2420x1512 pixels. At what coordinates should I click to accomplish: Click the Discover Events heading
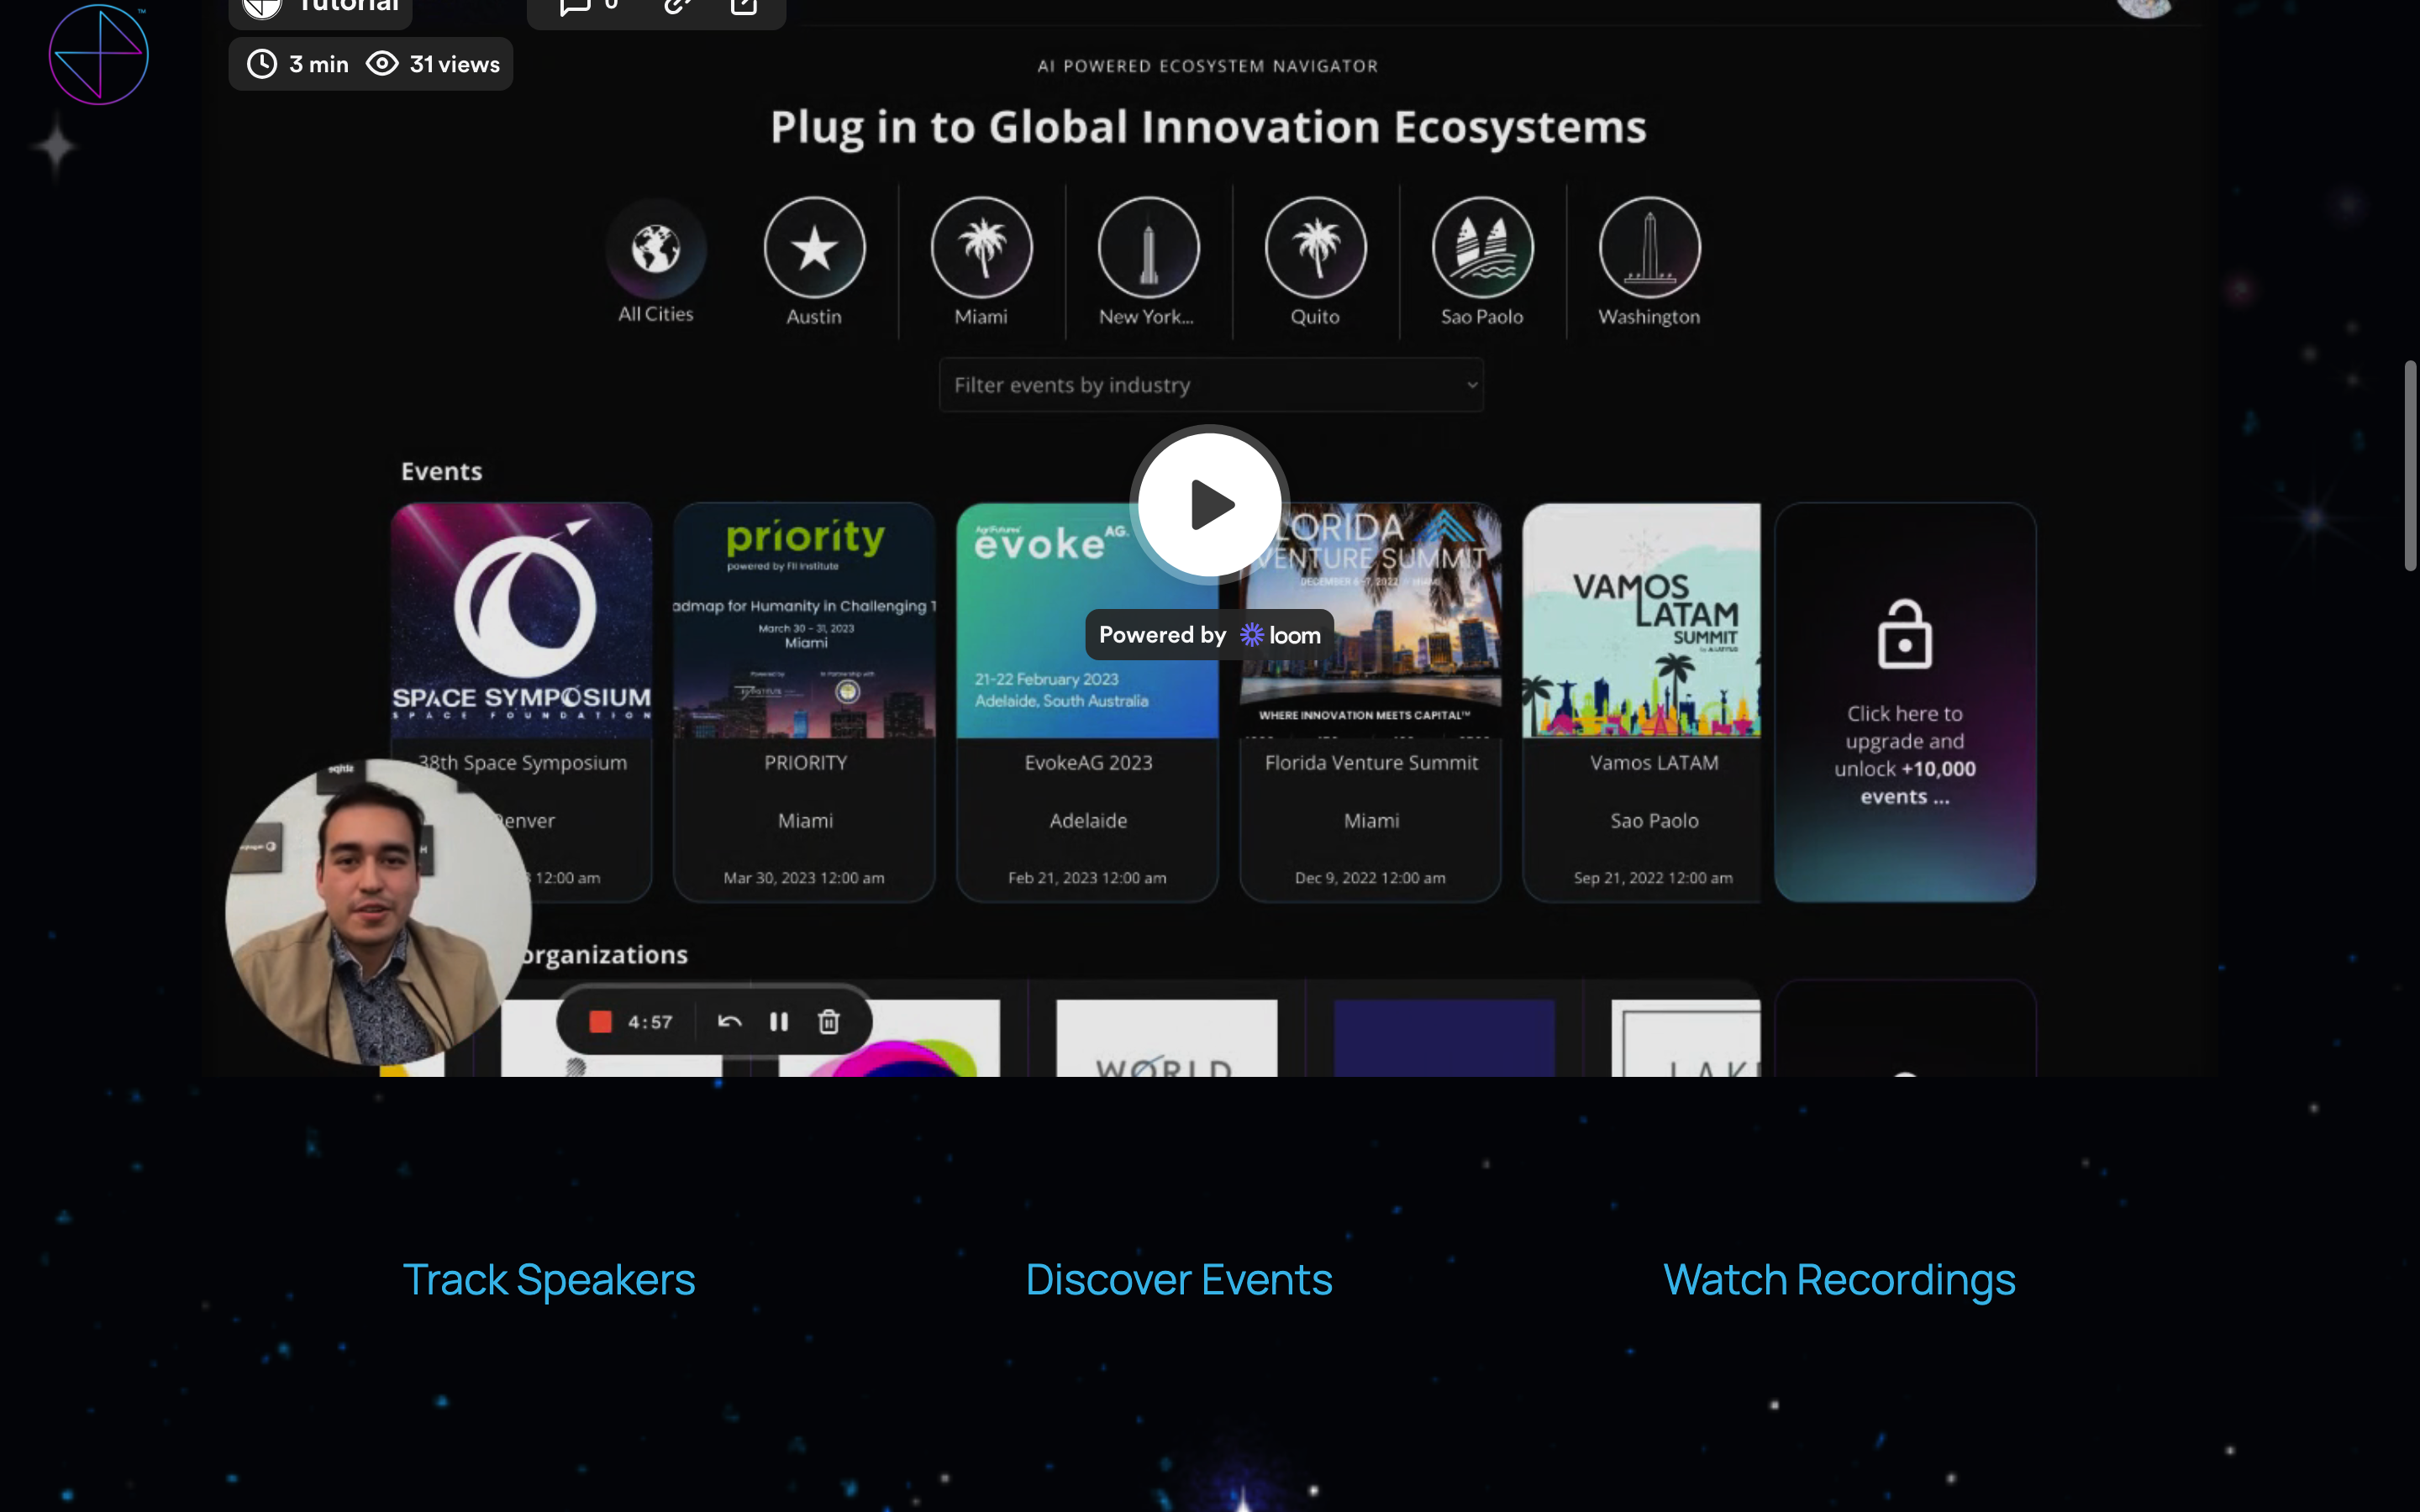click(x=1179, y=1280)
